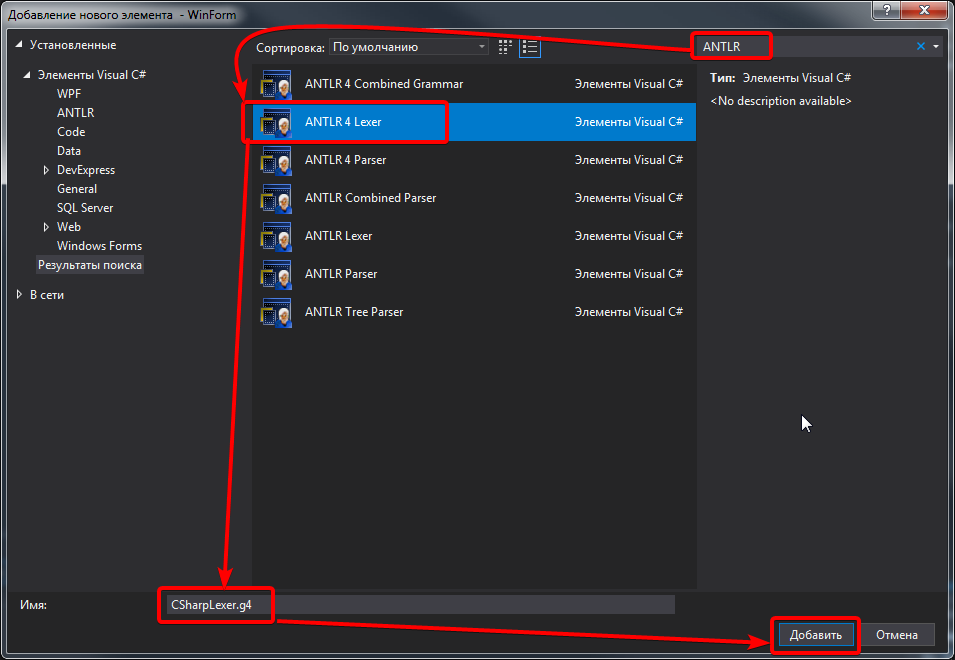Switch to small icons list view
Image resolution: width=955 pixels, height=660 pixels.
(530, 47)
